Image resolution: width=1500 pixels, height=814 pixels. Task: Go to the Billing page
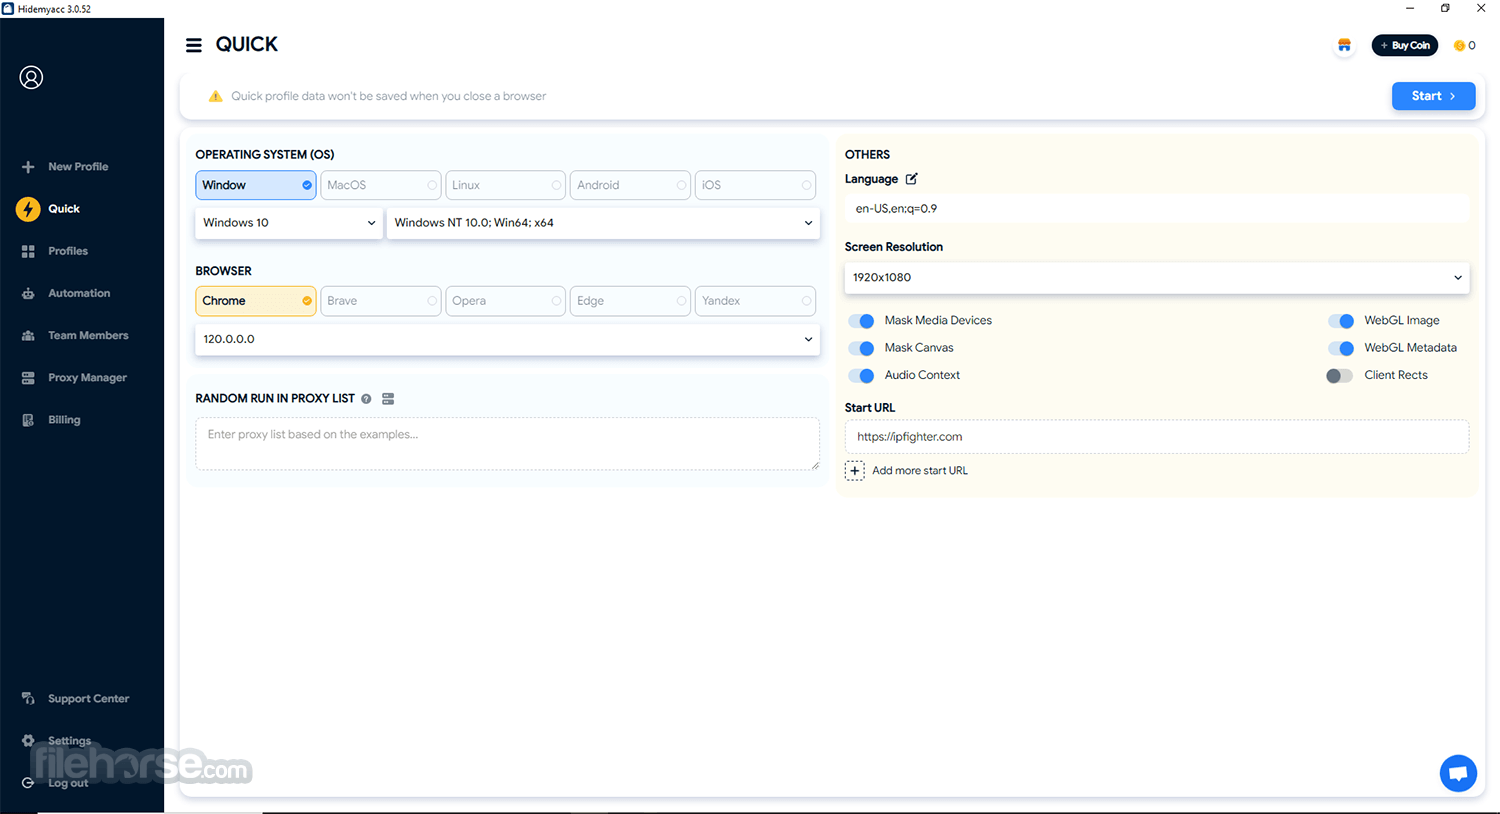64,420
